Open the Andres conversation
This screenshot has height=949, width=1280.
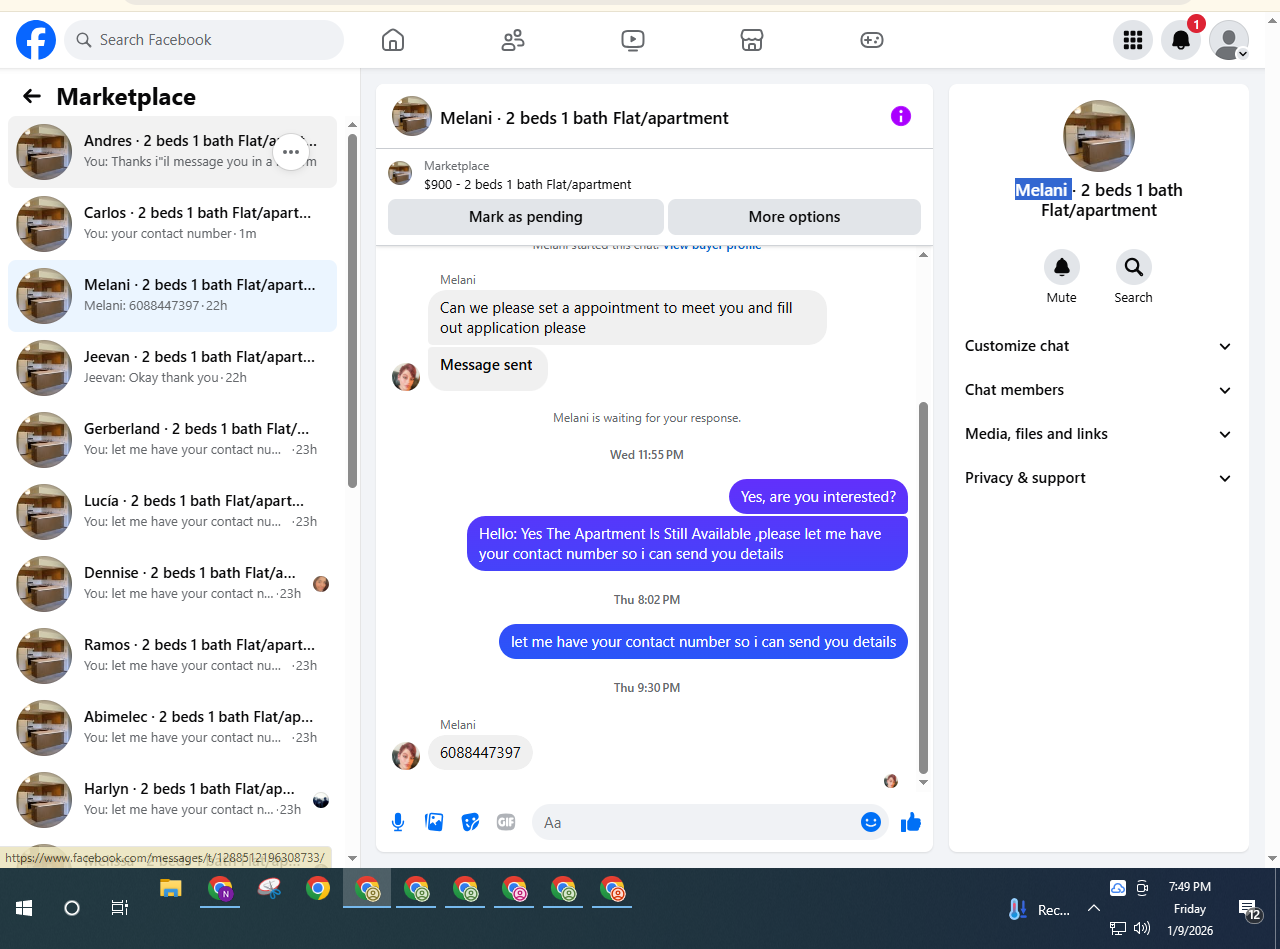pos(172,152)
